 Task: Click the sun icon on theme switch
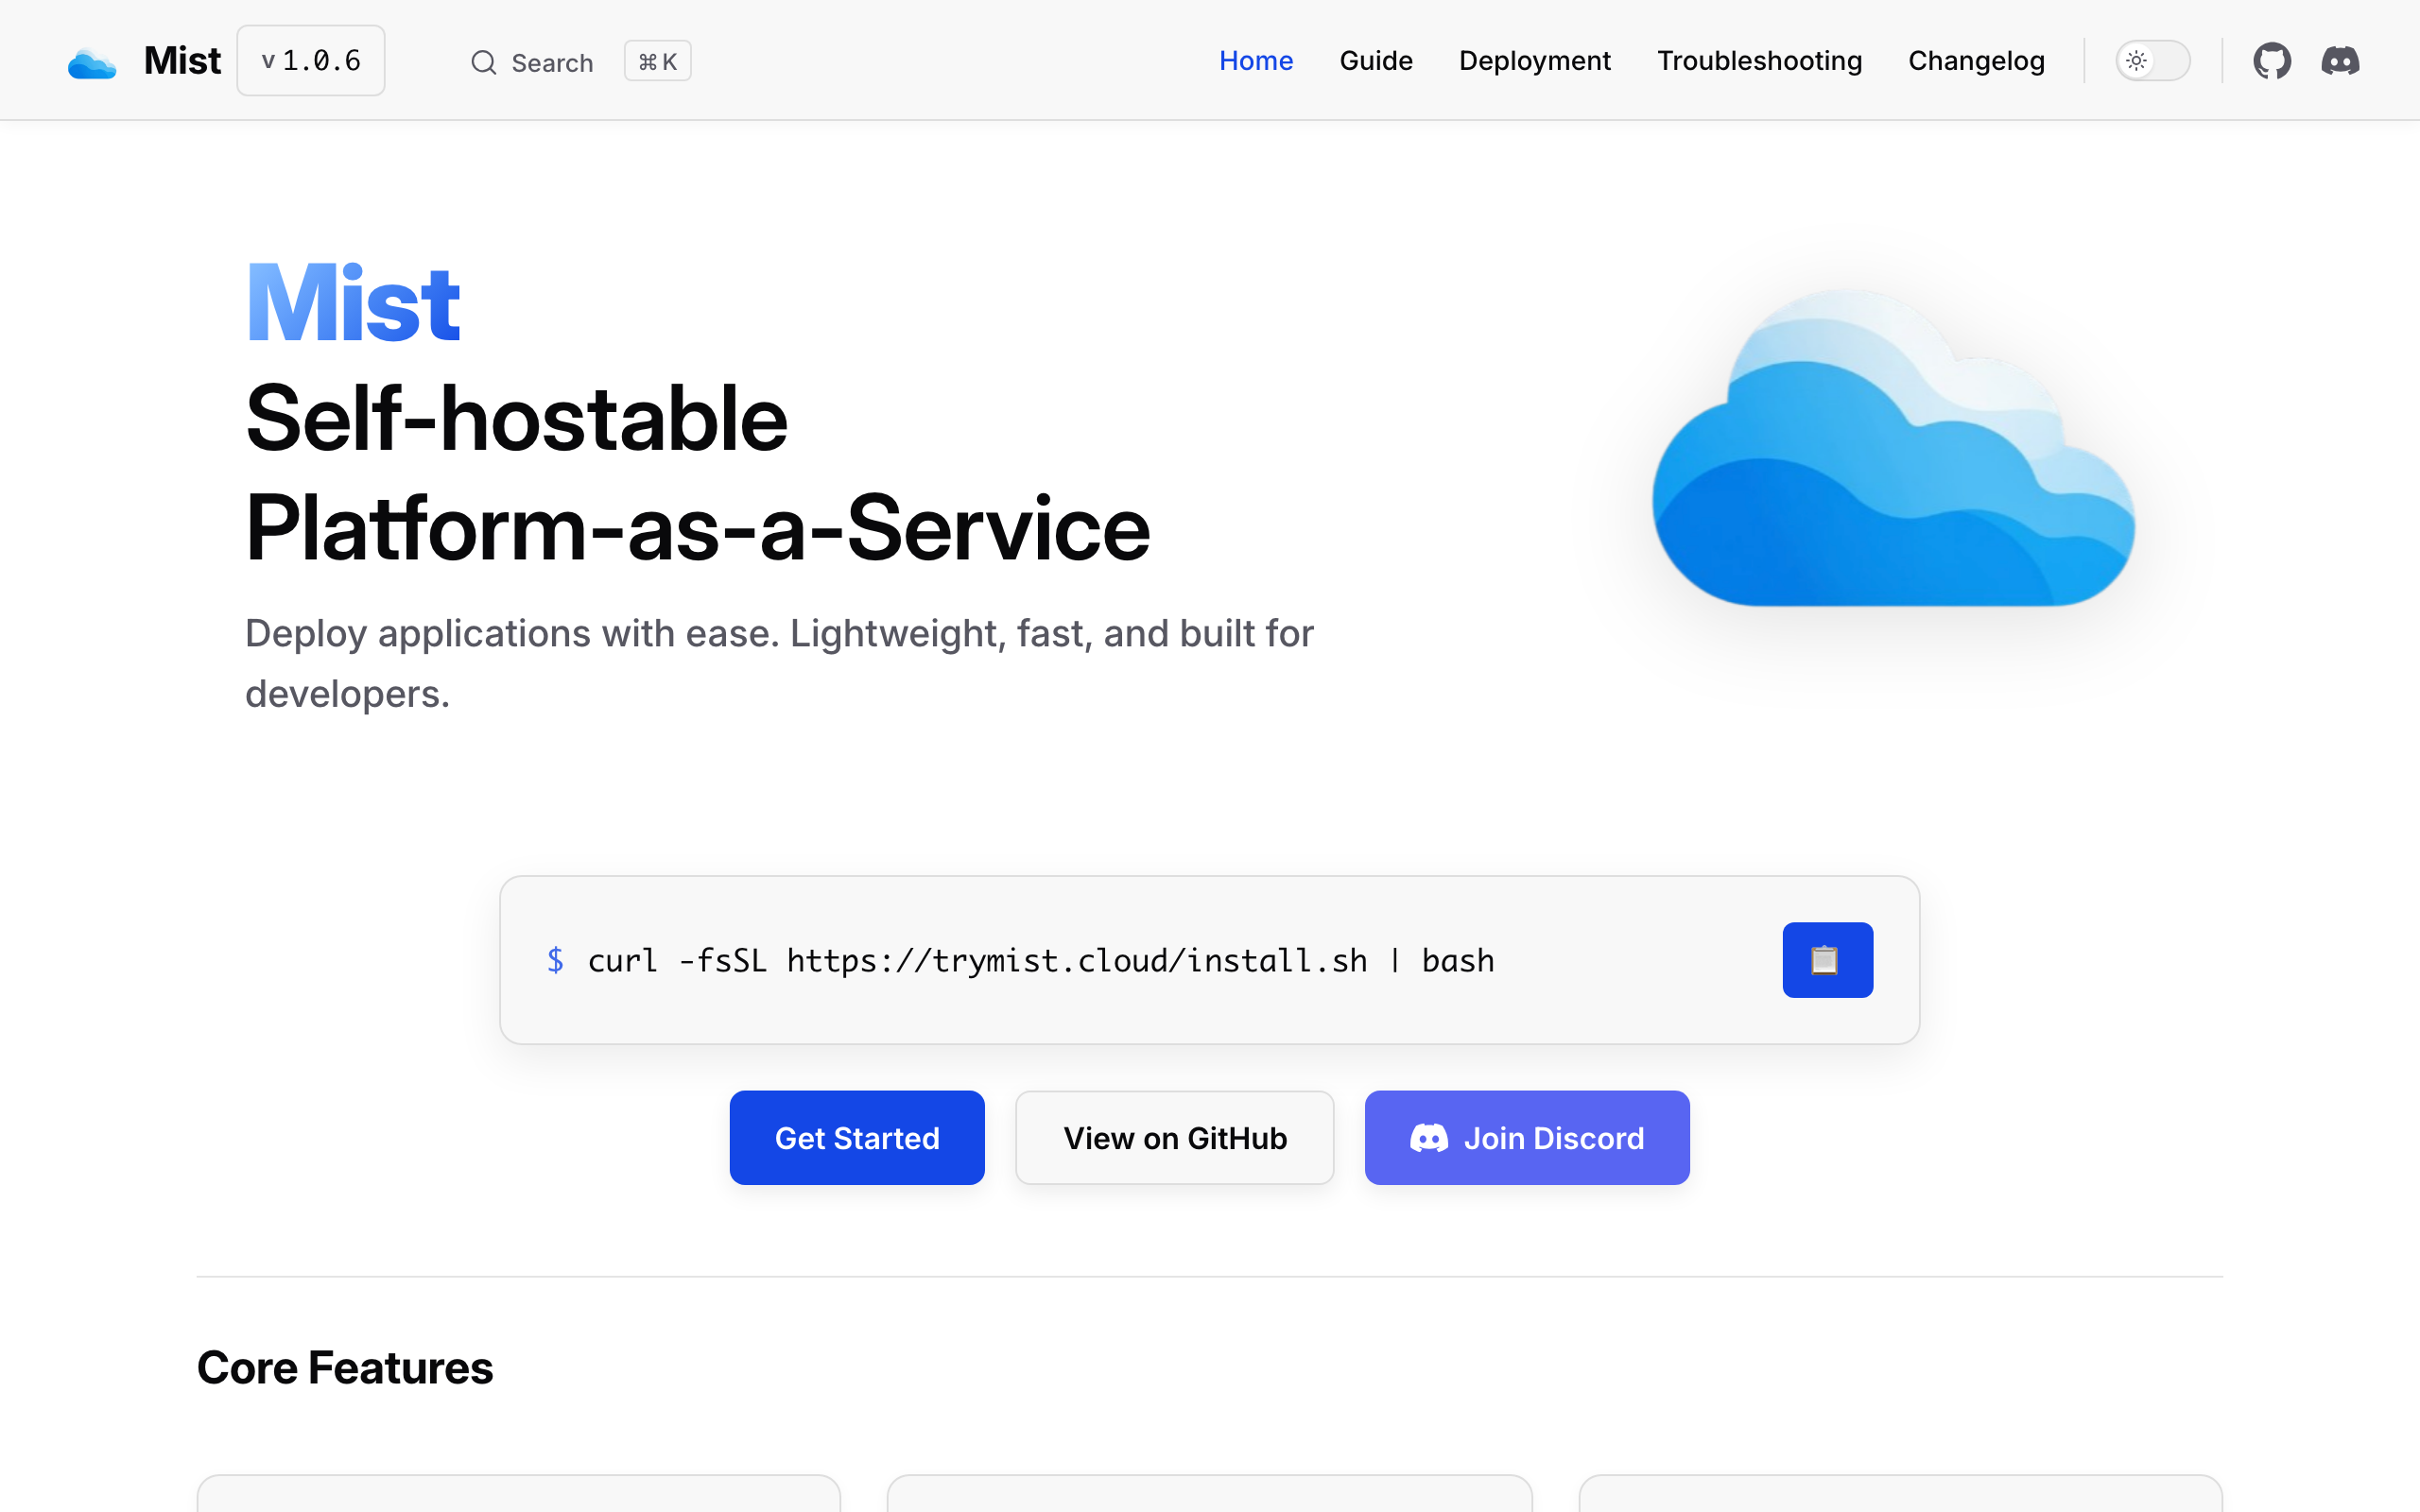[2136, 61]
